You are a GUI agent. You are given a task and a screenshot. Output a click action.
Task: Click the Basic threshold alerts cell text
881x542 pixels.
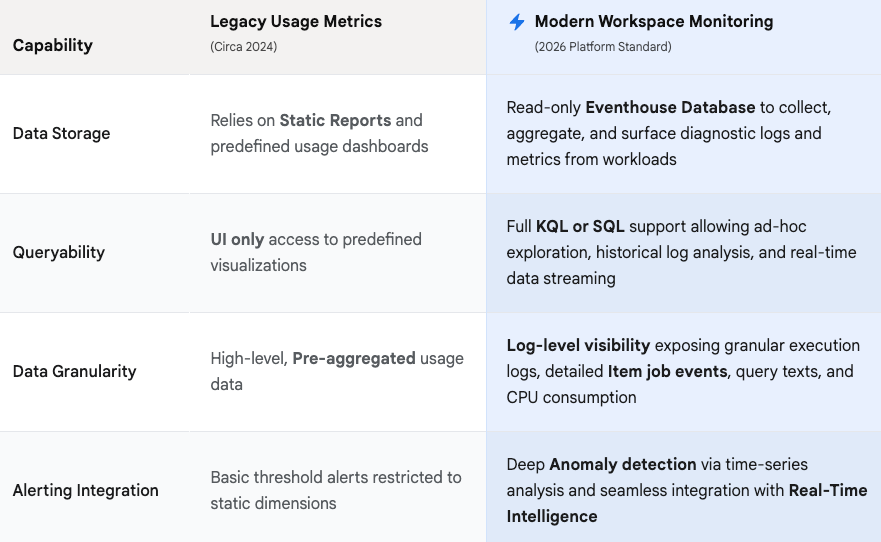tap(336, 490)
